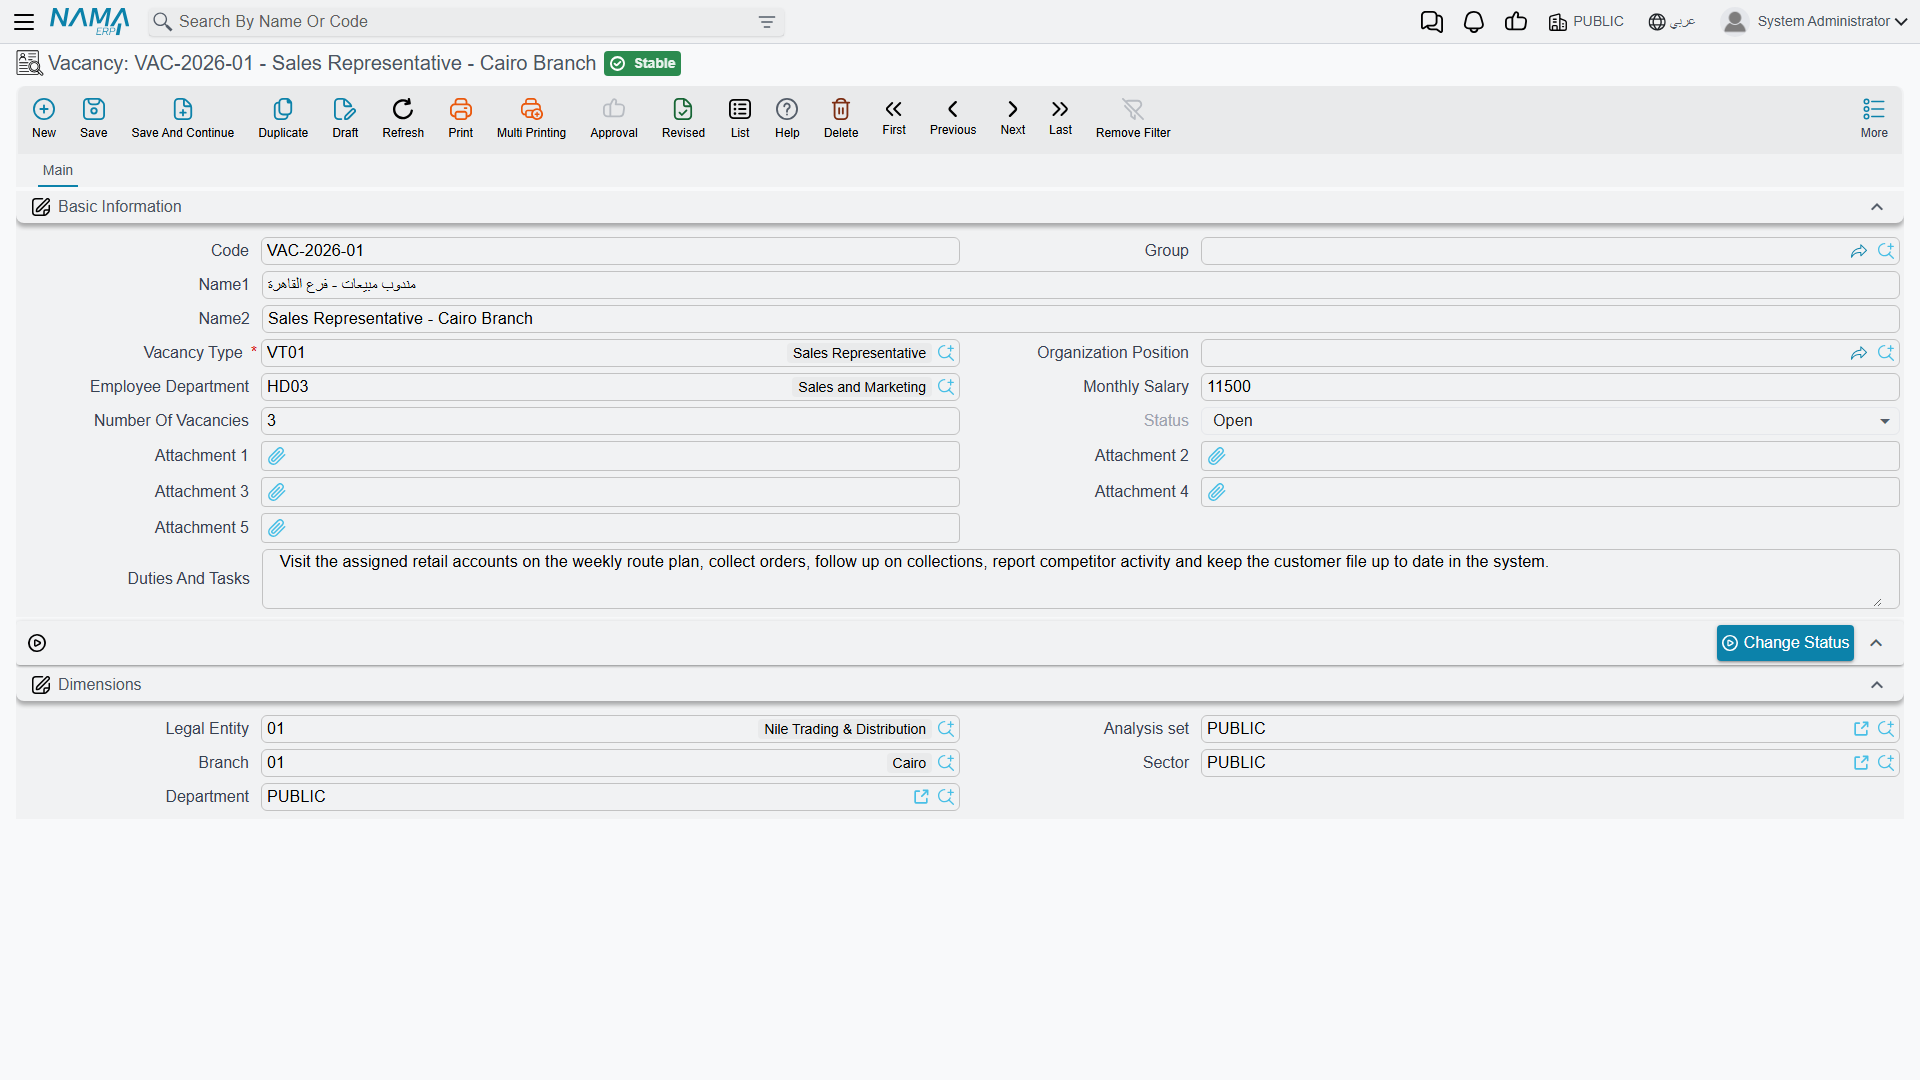Image resolution: width=1920 pixels, height=1080 pixels.
Task: Open Multi Printing option
Action: click(x=531, y=118)
